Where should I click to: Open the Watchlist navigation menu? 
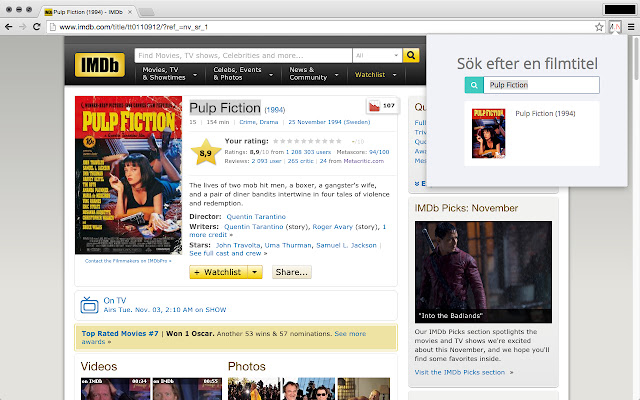[x=376, y=75]
